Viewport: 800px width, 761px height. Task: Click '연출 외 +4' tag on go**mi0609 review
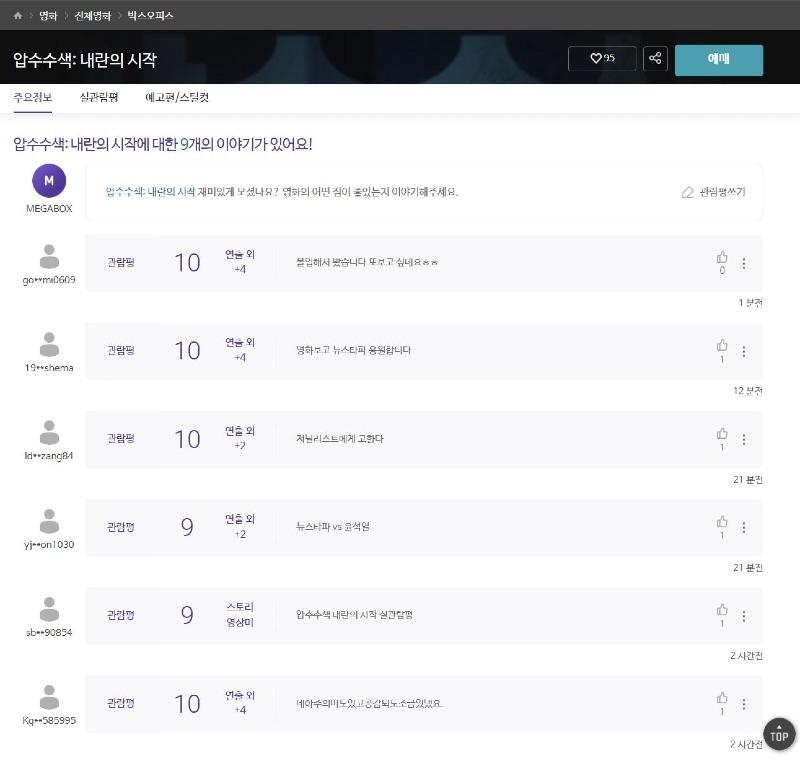point(240,262)
